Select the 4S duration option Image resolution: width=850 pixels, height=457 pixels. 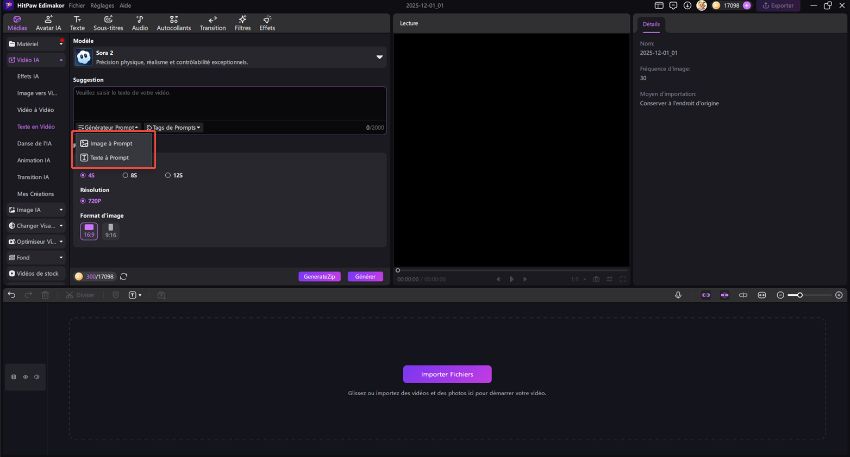click(x=87, y=175)
